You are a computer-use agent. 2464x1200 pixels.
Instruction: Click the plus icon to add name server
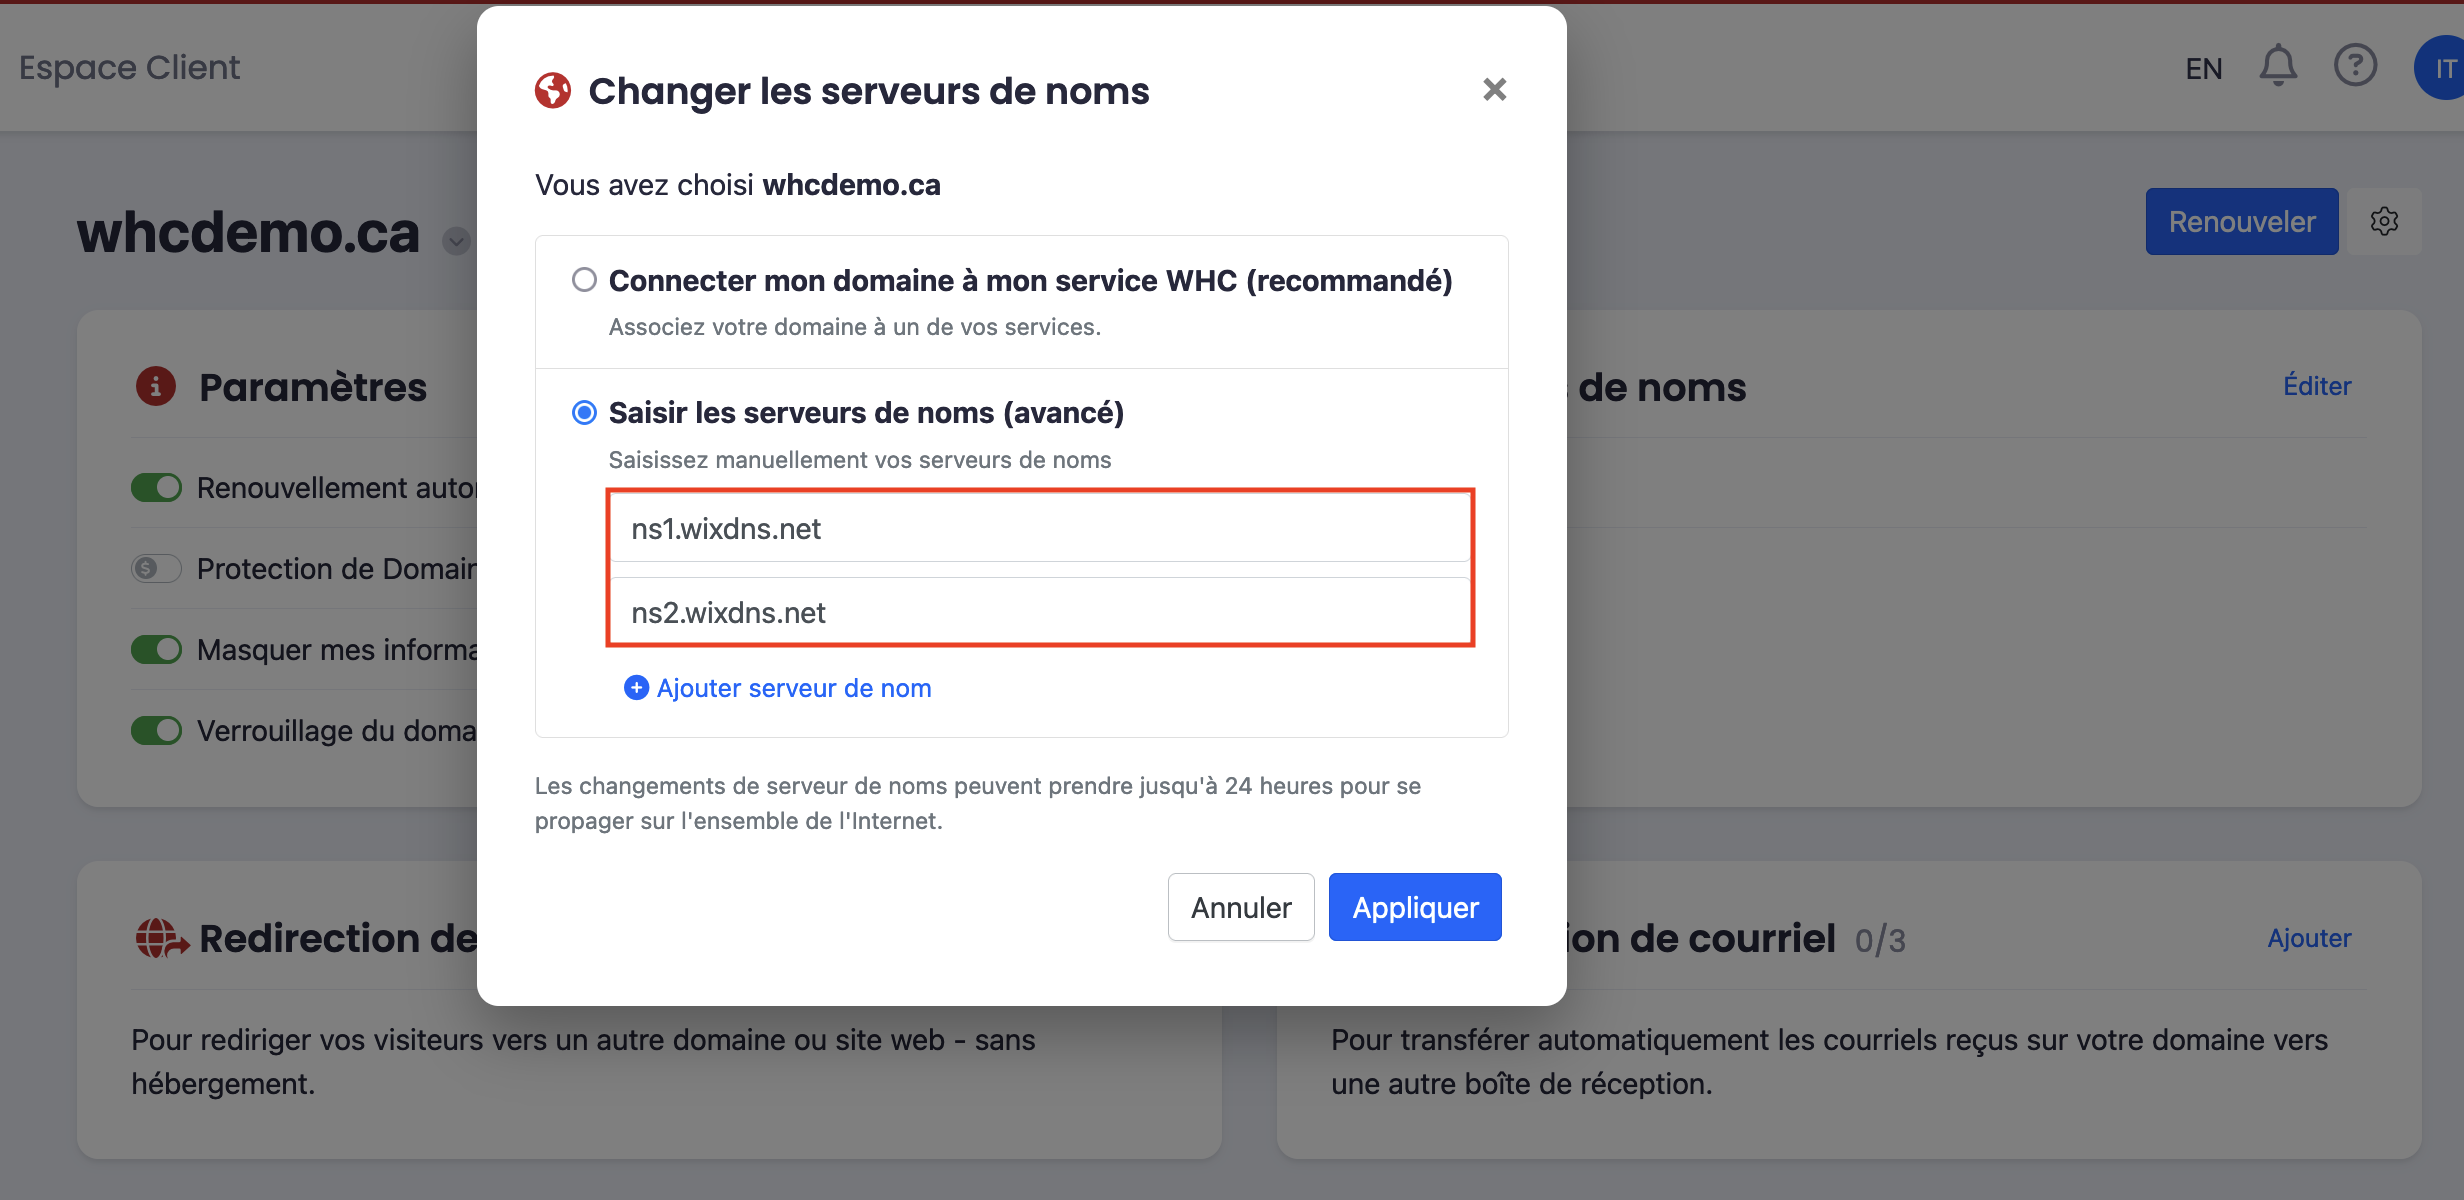click(636, 688)
